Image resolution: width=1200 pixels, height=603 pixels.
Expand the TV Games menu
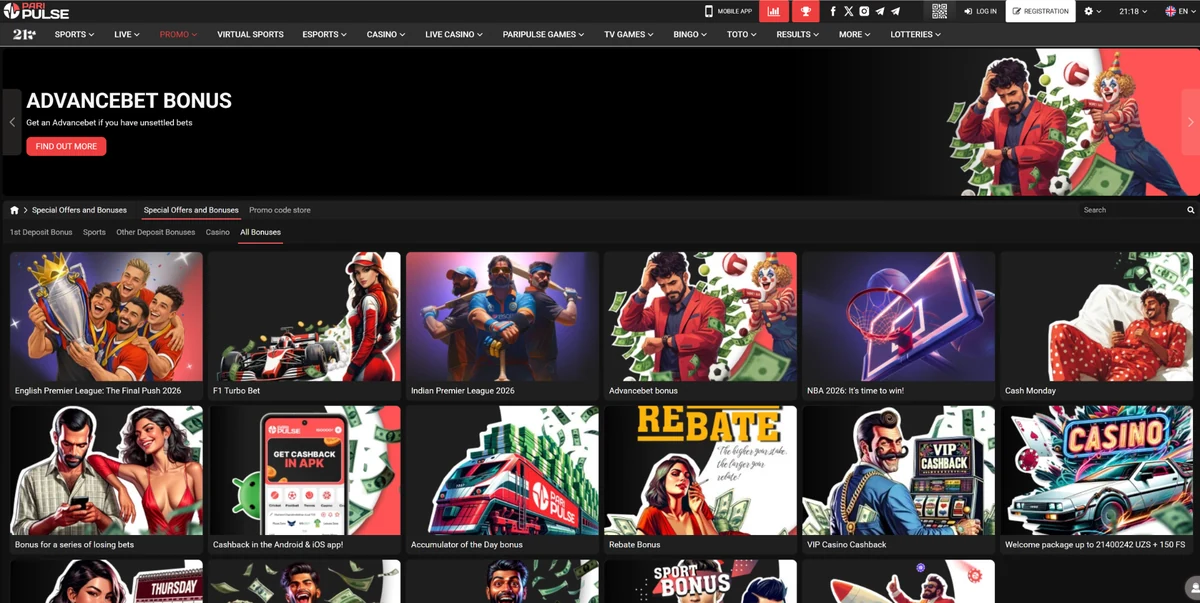(629, 34)
